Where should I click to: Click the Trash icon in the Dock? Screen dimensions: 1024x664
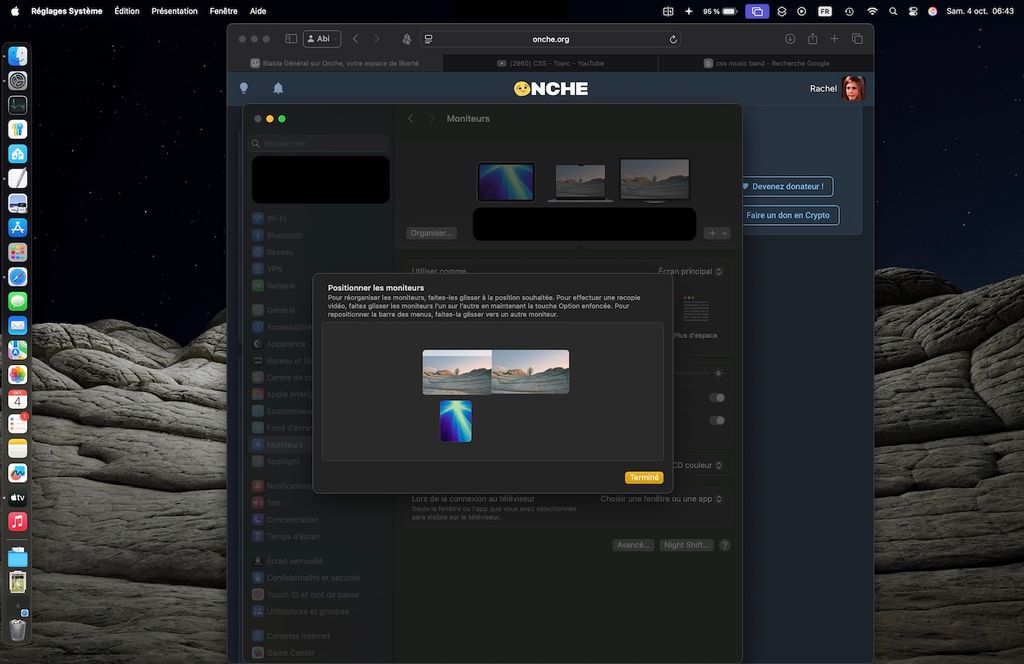(18, 629)
